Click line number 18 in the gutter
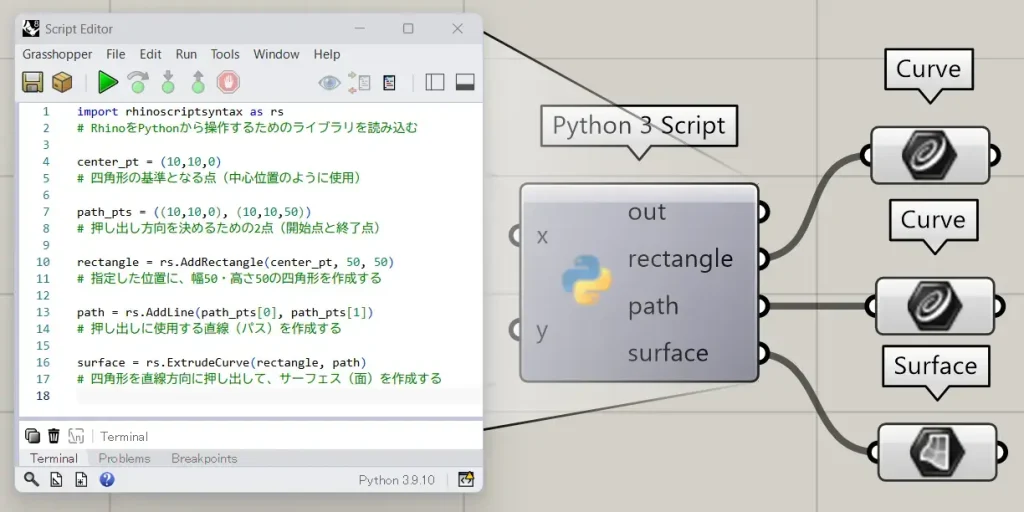This screenshot has width=1024, height=512. point(43,396)
